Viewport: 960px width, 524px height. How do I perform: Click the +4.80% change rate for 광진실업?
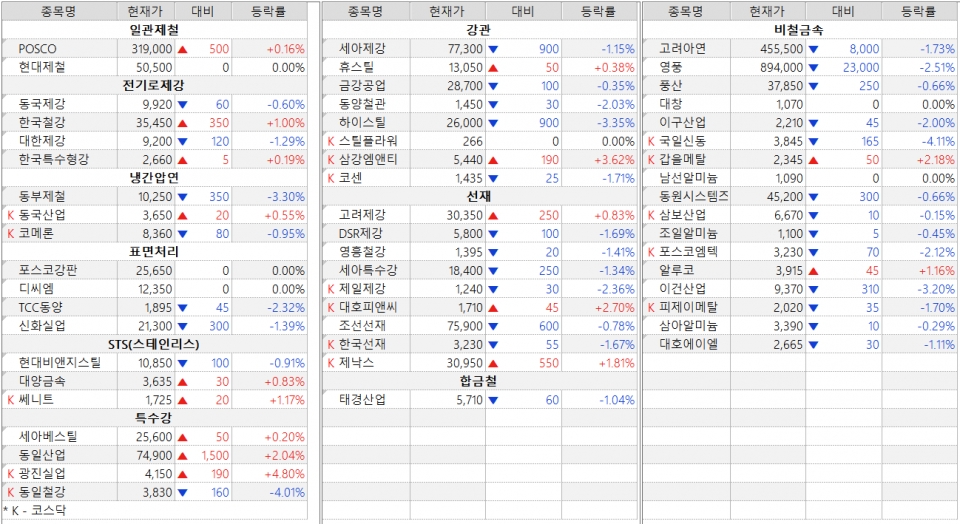point(284,473)
